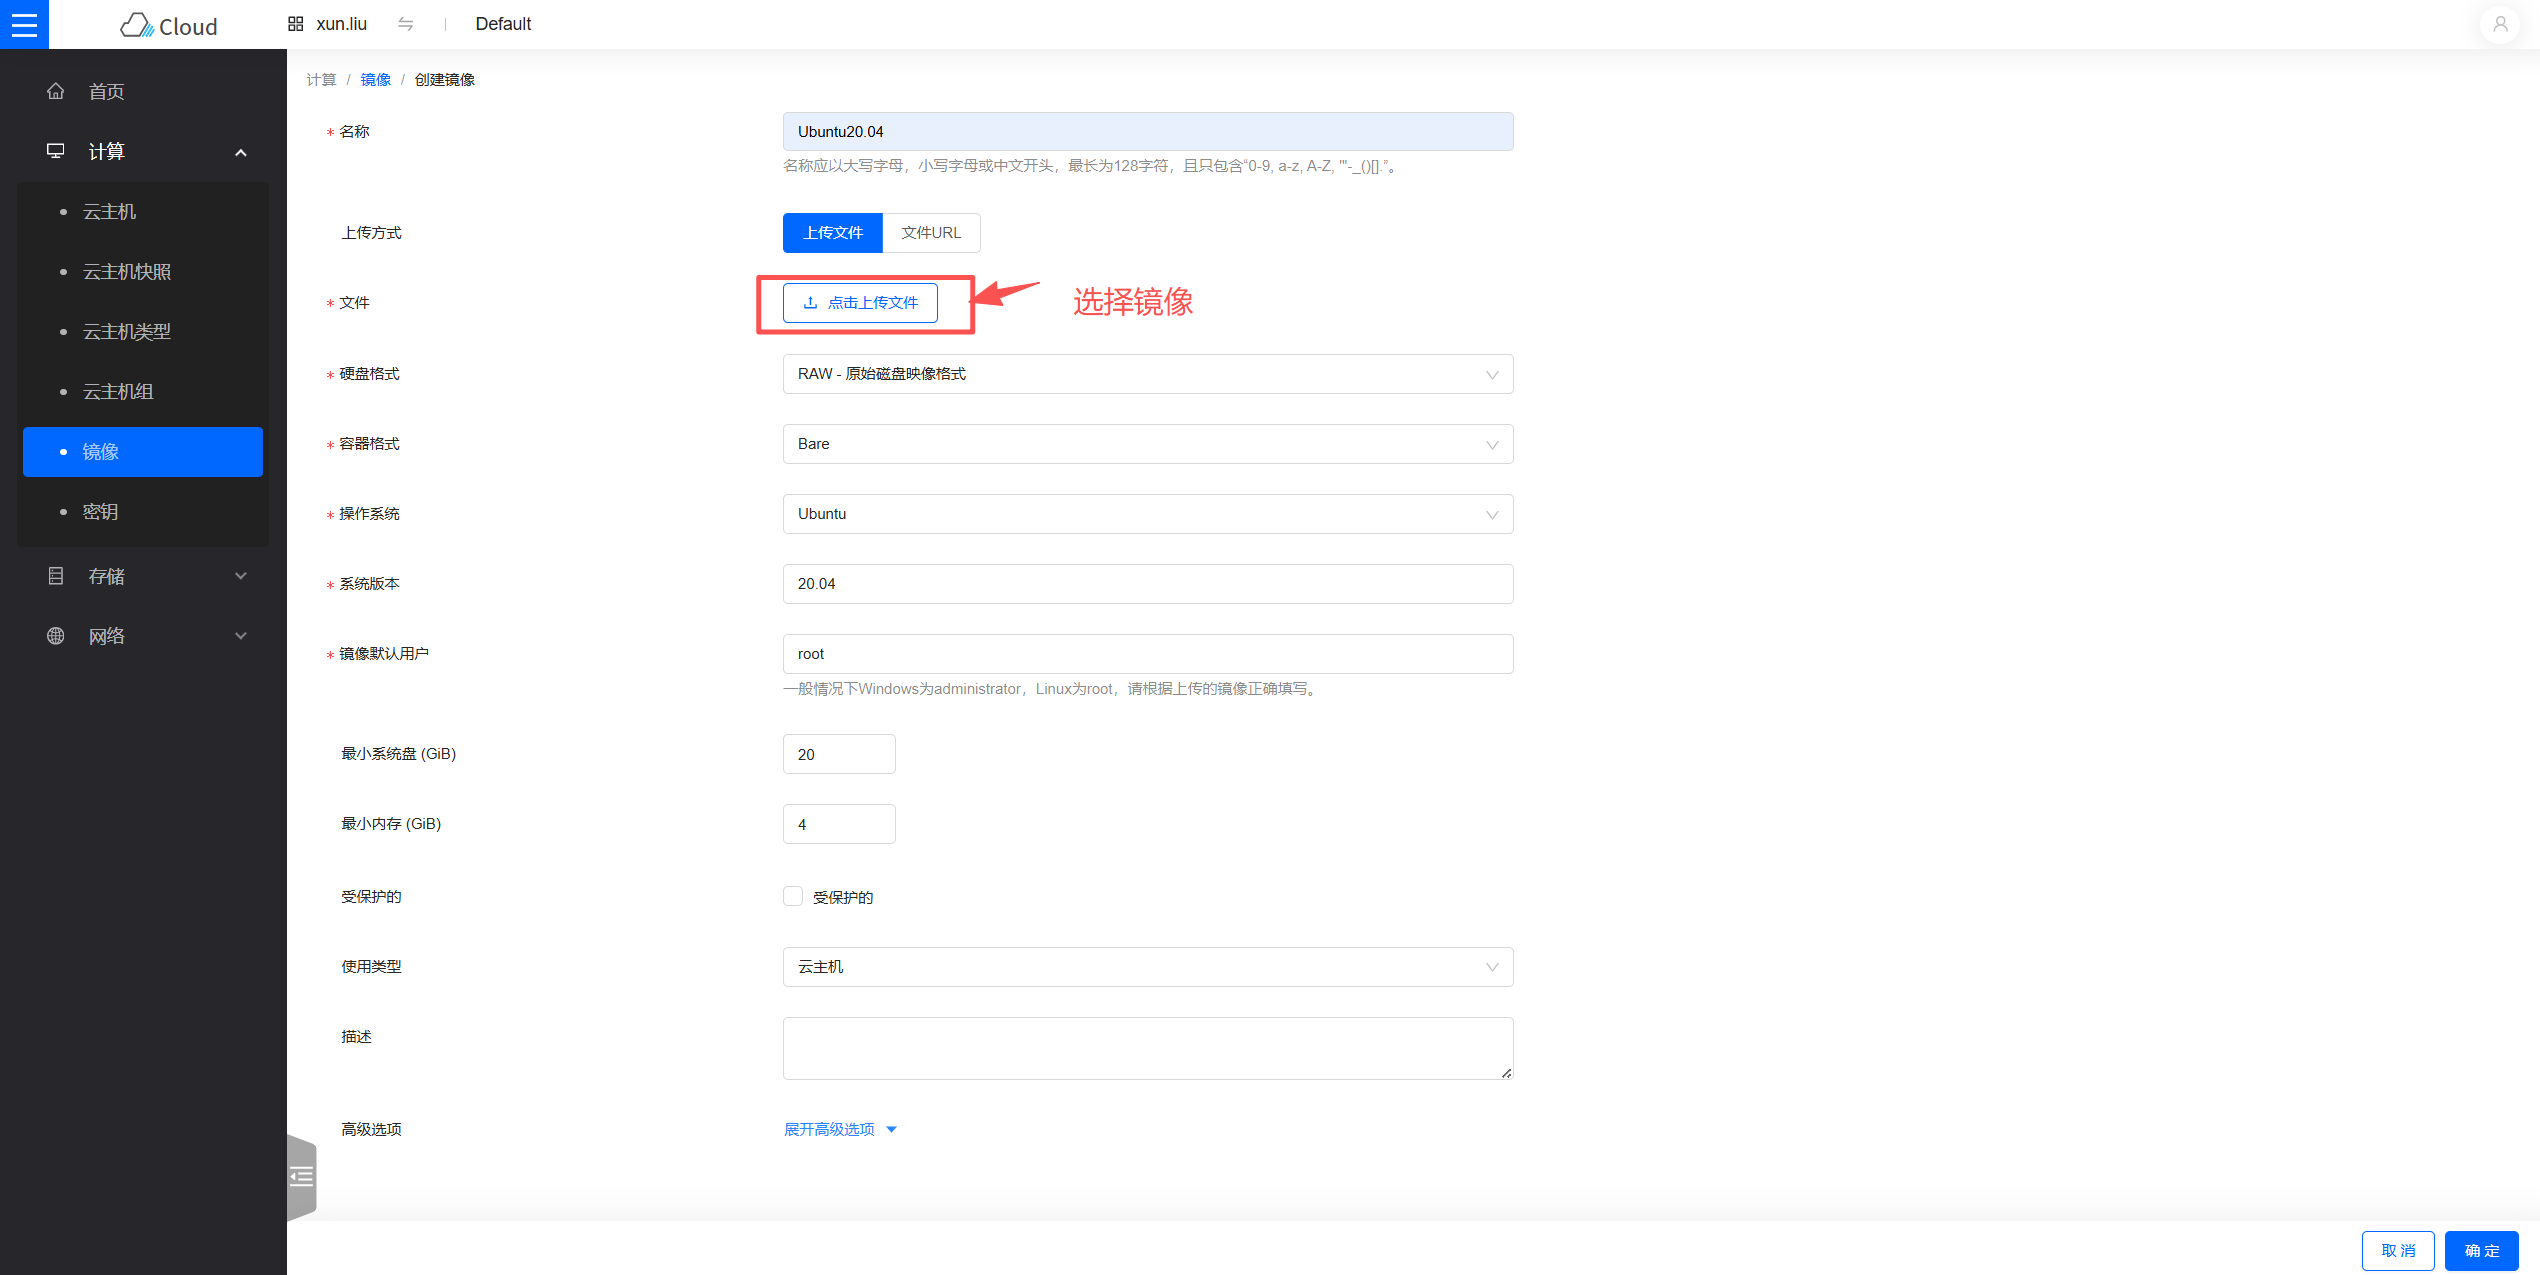Image resolution: width=2540 pixels, height=1275 pixels.
Task: Click the 确定 confirm button
Action: point(2481,1250)
